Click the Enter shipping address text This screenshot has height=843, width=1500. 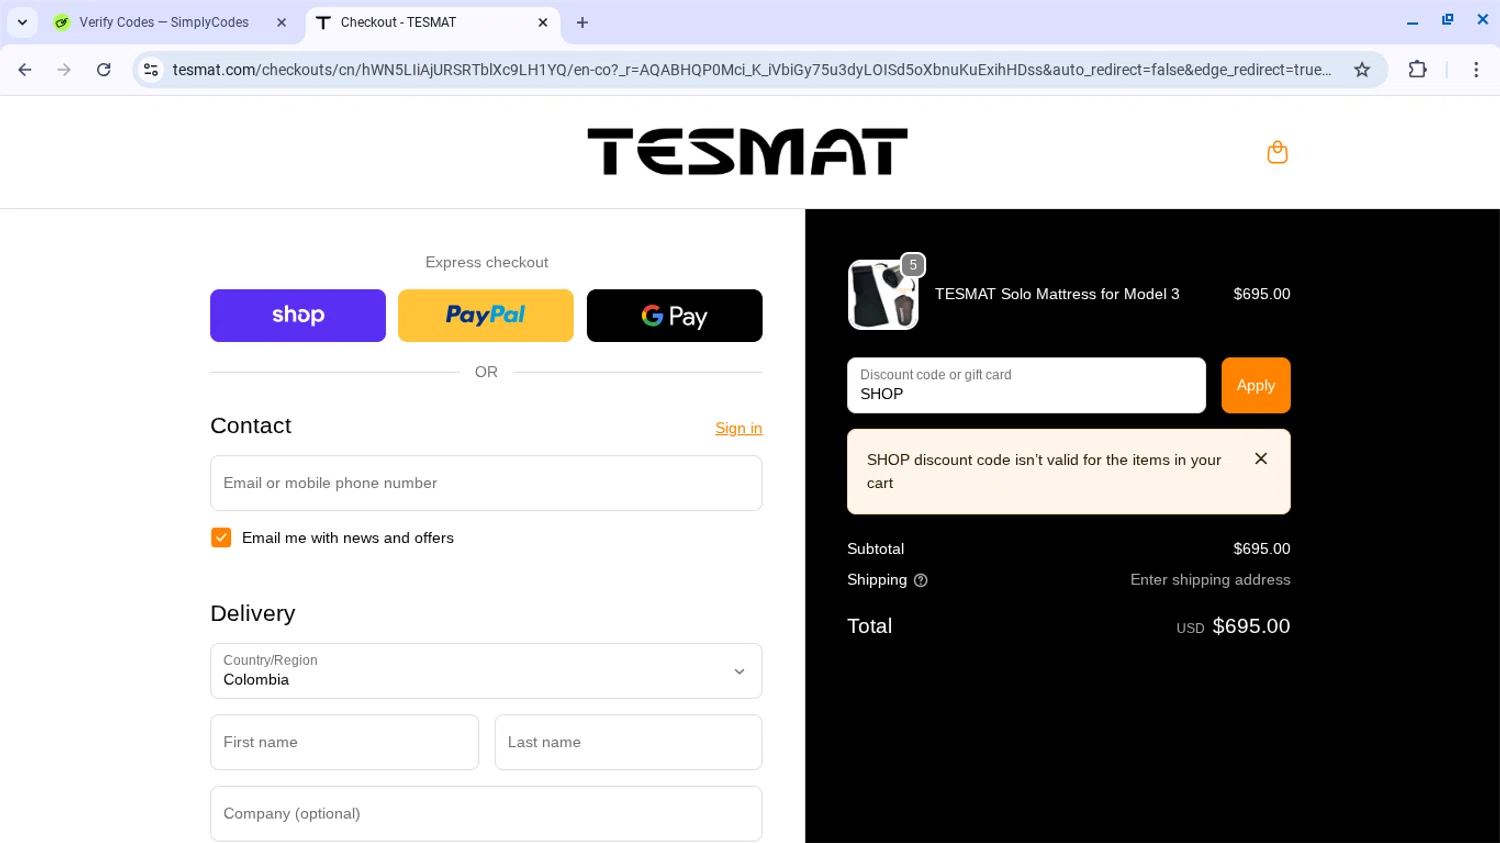pyautogui.click(x=1210, y=580)
